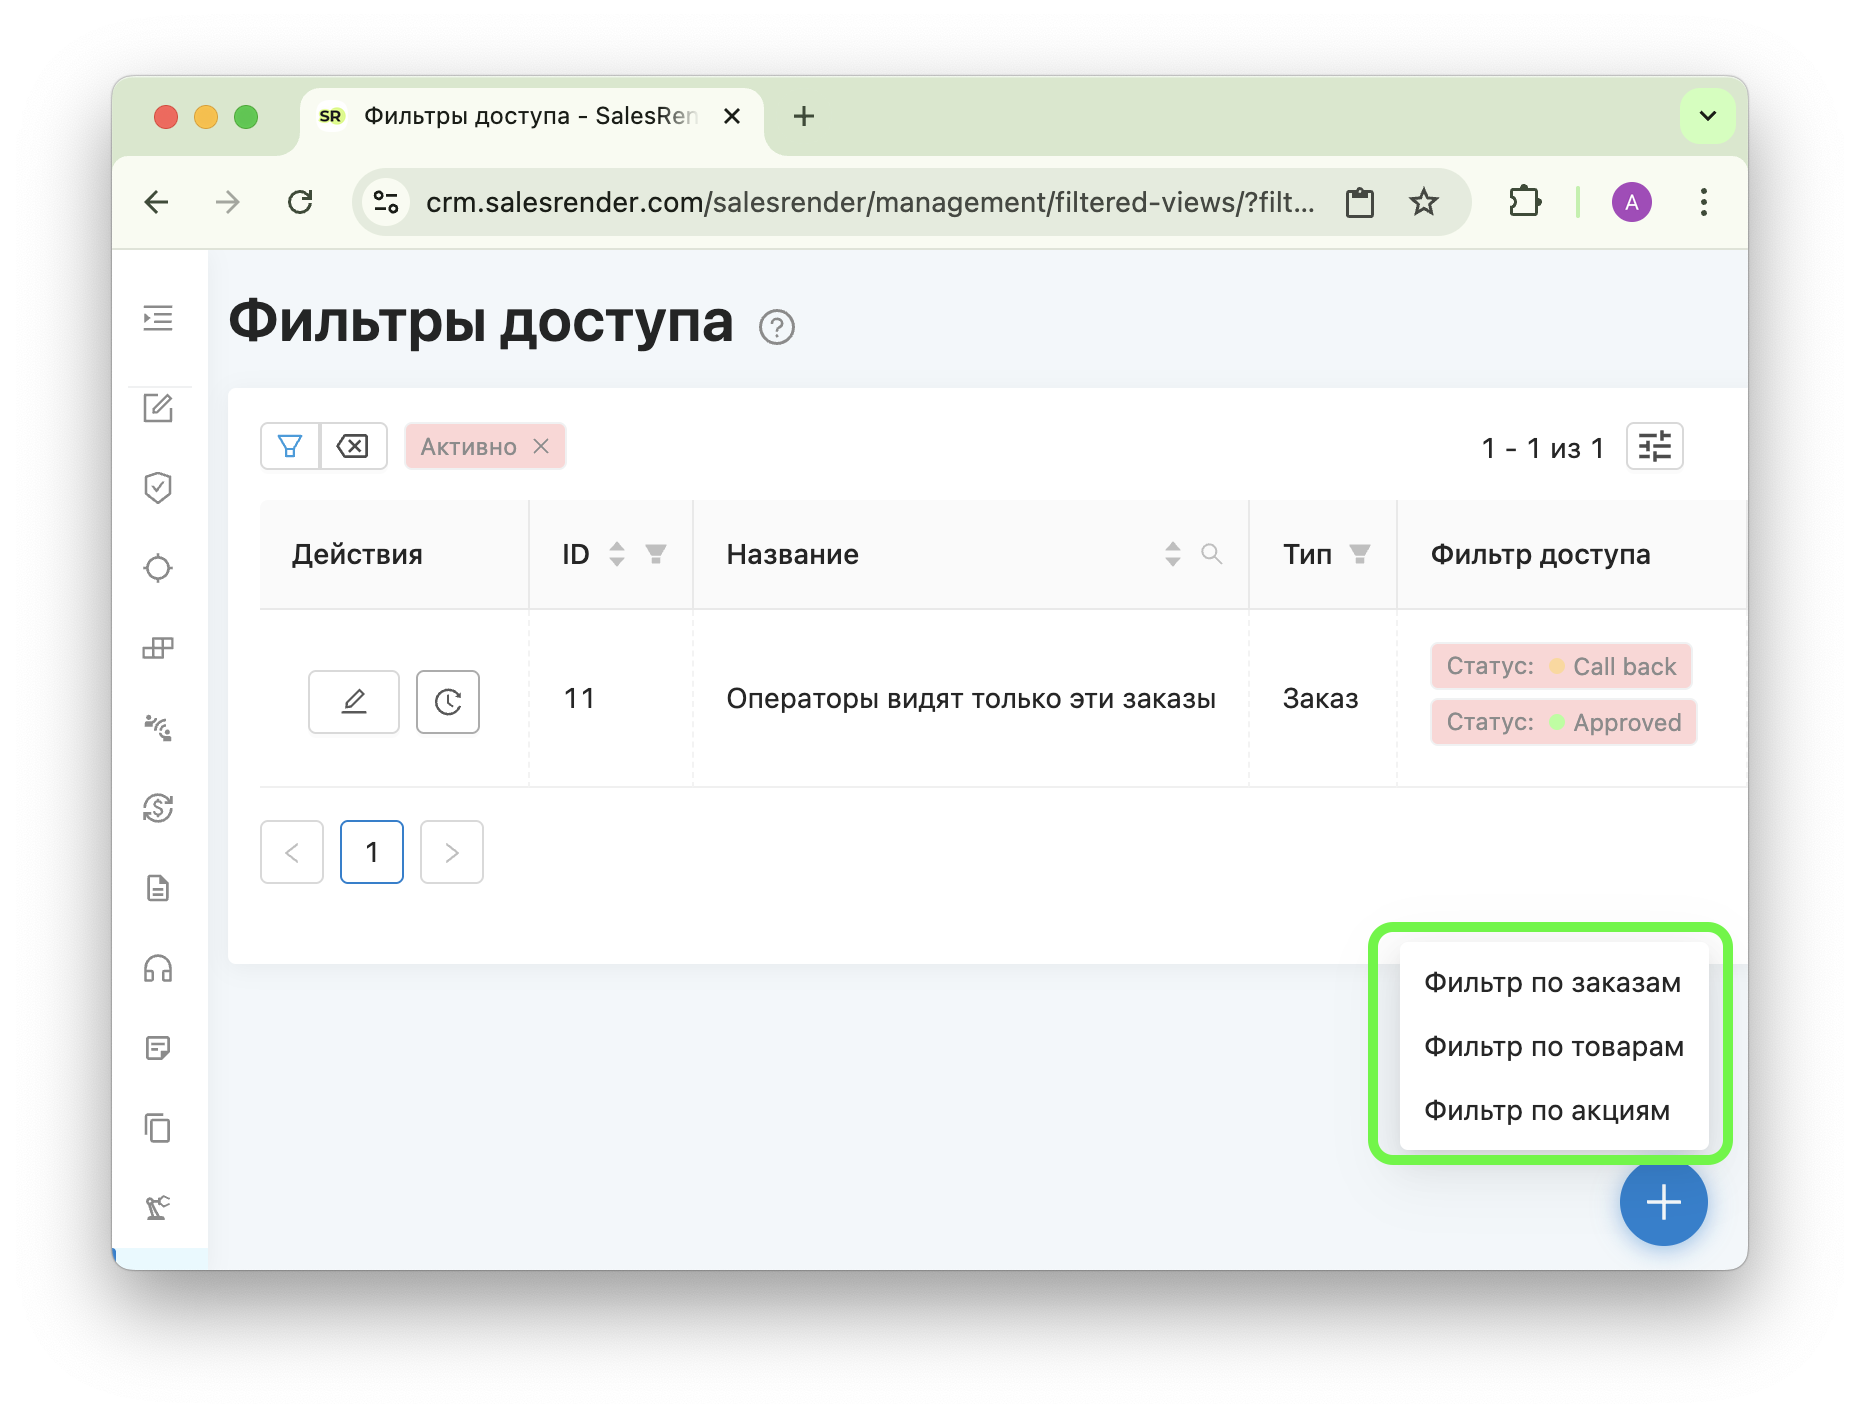Open the edit pencil icon for filter 11
Screen dimensions: 1860x1418
click(353, 701)
